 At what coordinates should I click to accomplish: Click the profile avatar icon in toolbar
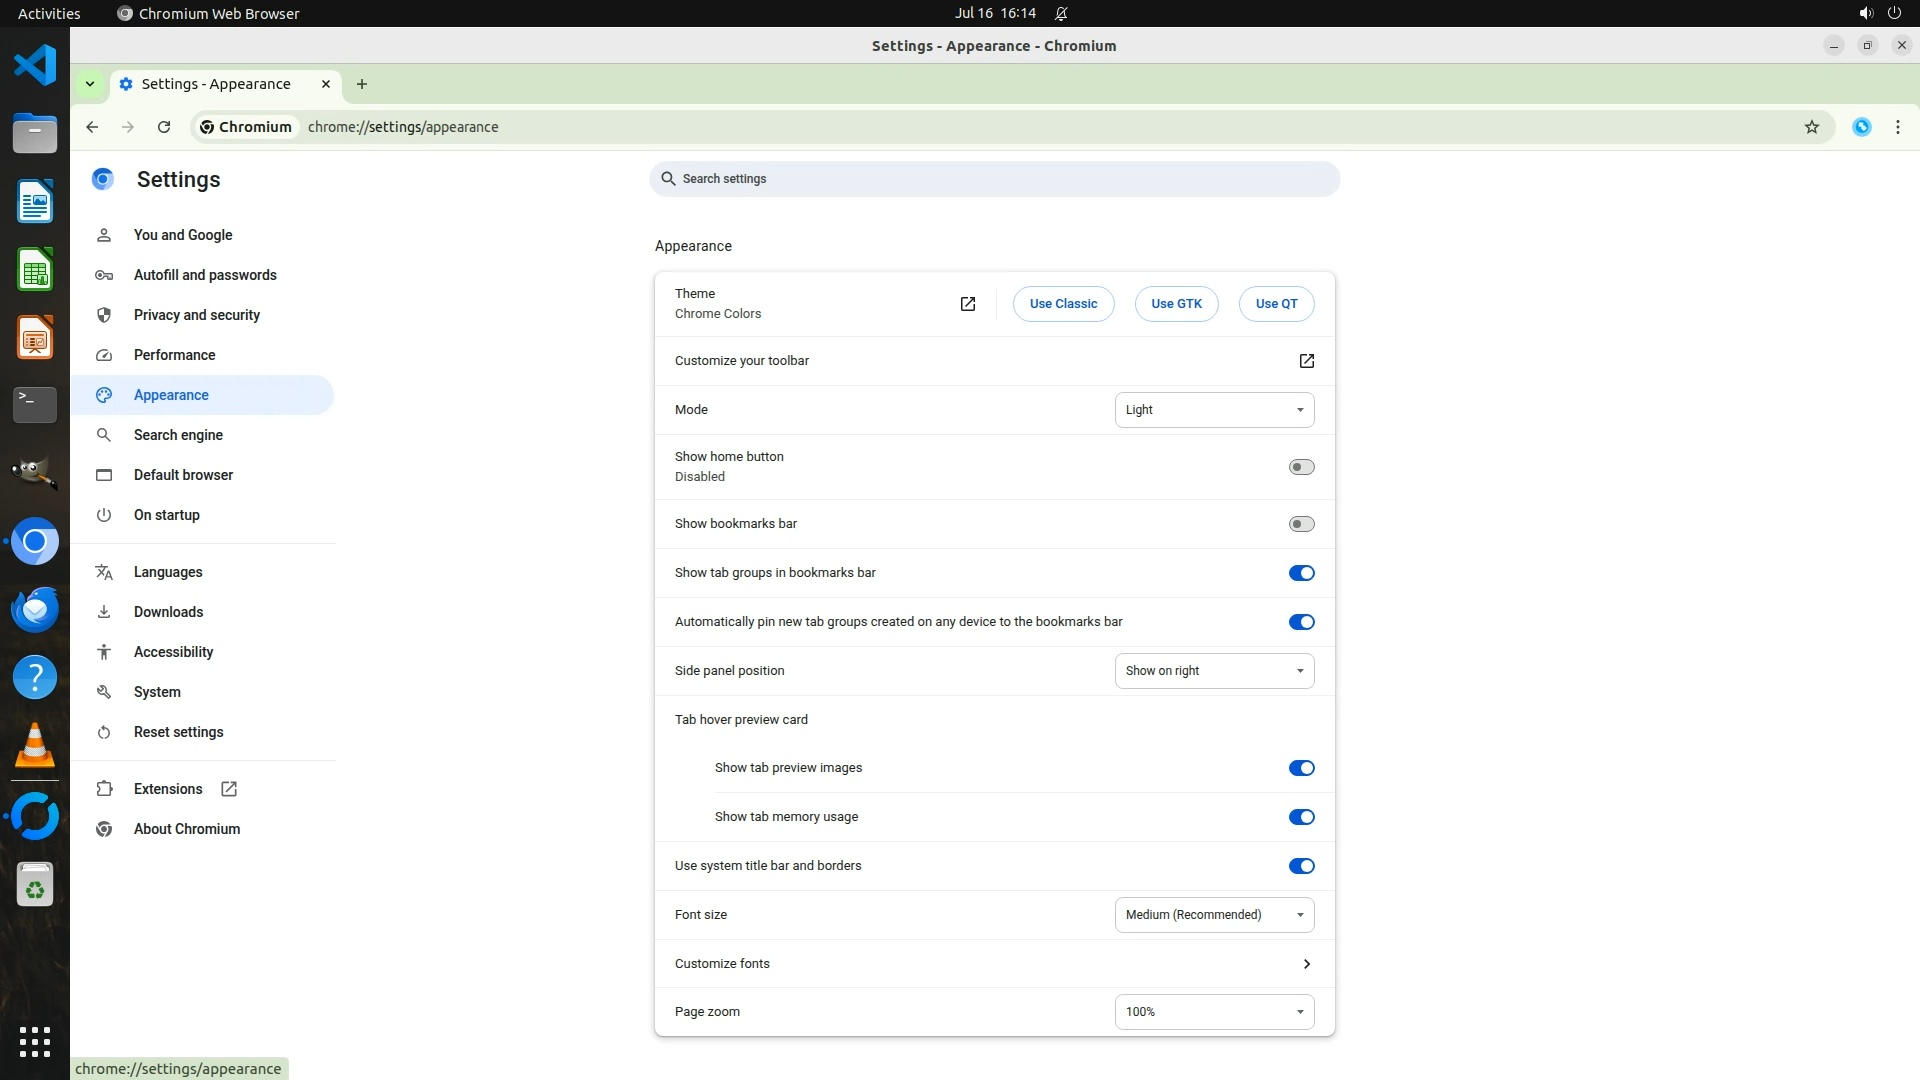click(x=1861, y=127)
